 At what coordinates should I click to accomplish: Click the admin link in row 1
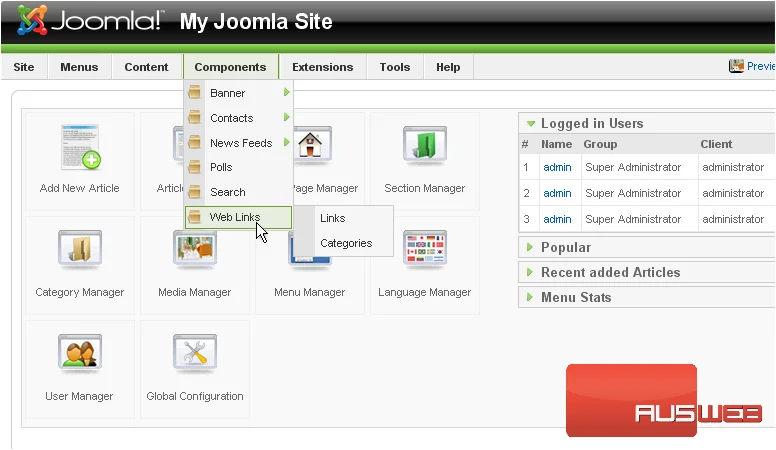(557, 167)
